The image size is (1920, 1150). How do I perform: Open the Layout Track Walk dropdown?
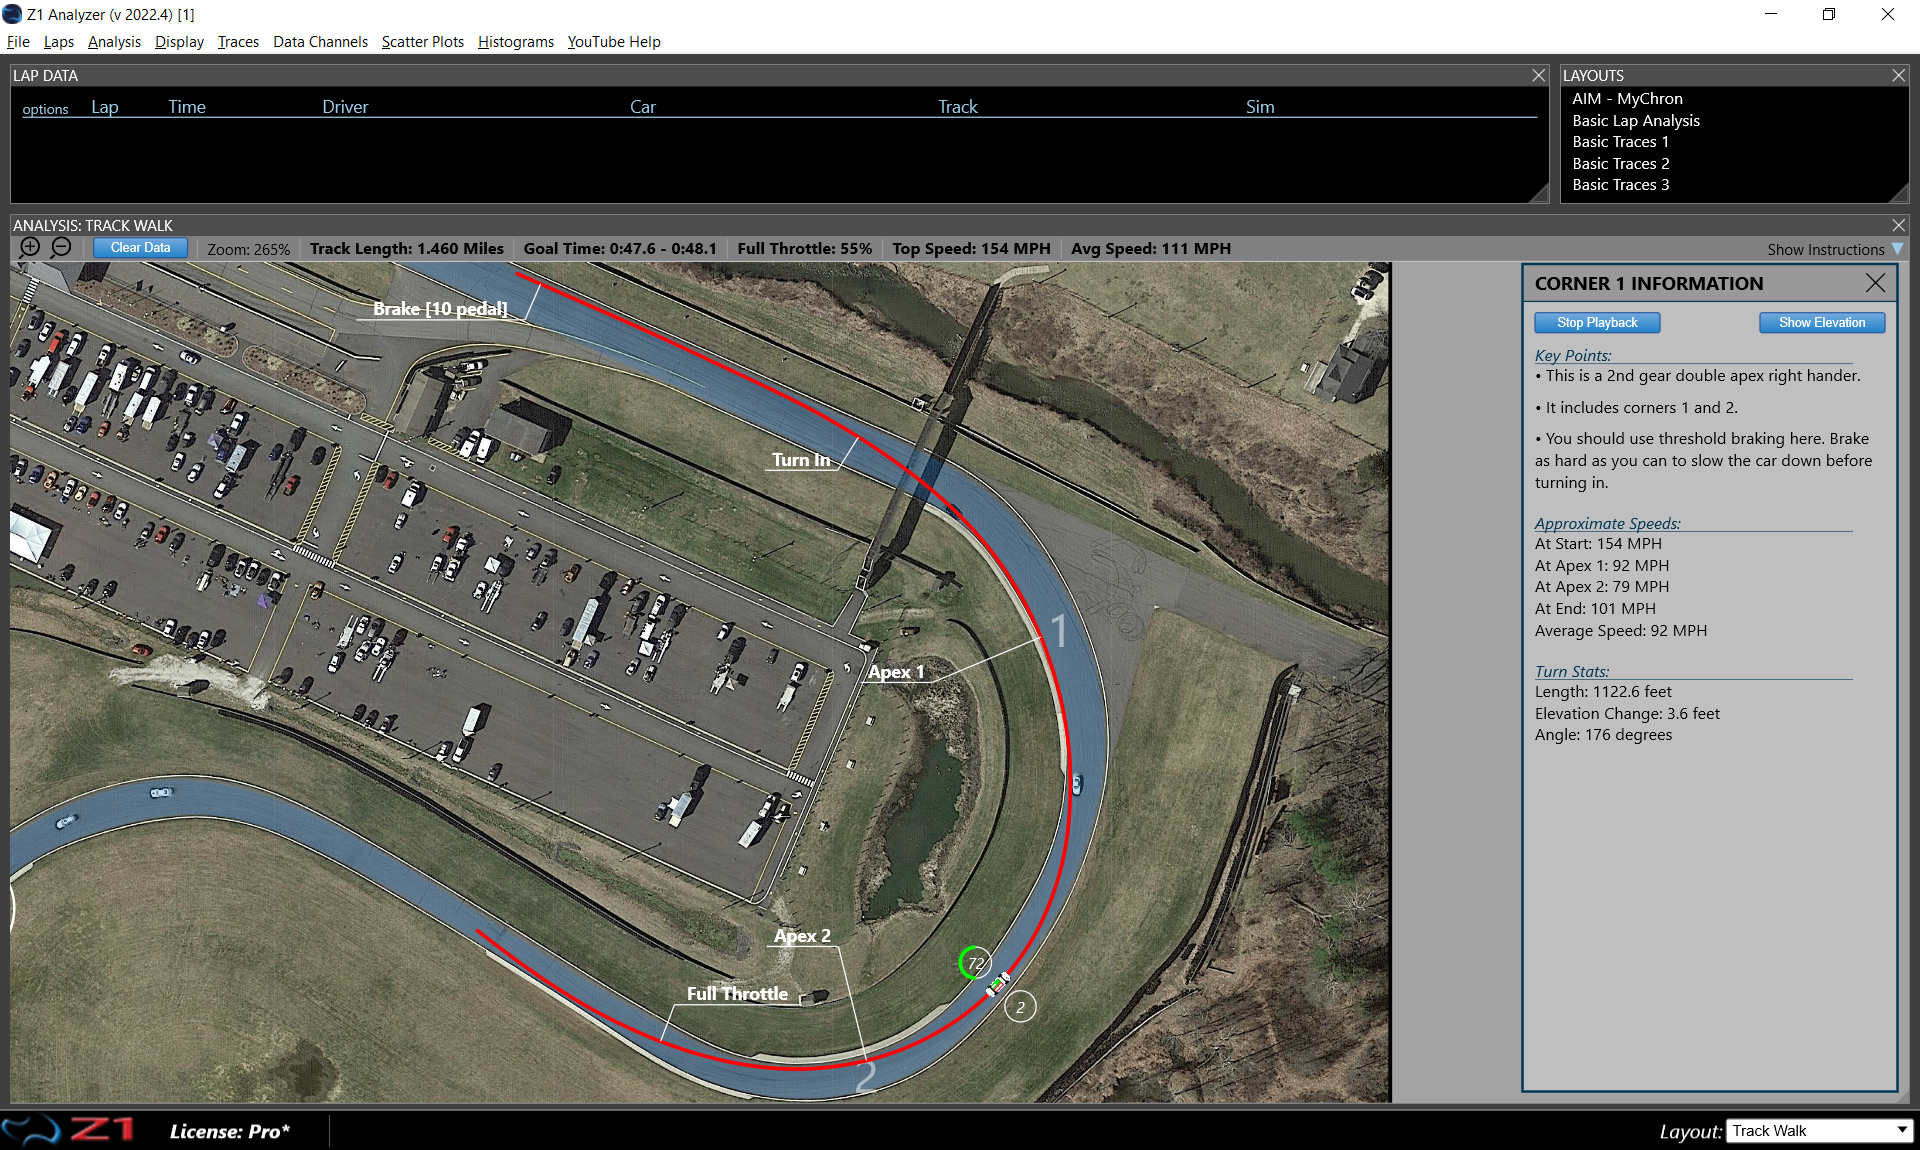[1820, 1131]
